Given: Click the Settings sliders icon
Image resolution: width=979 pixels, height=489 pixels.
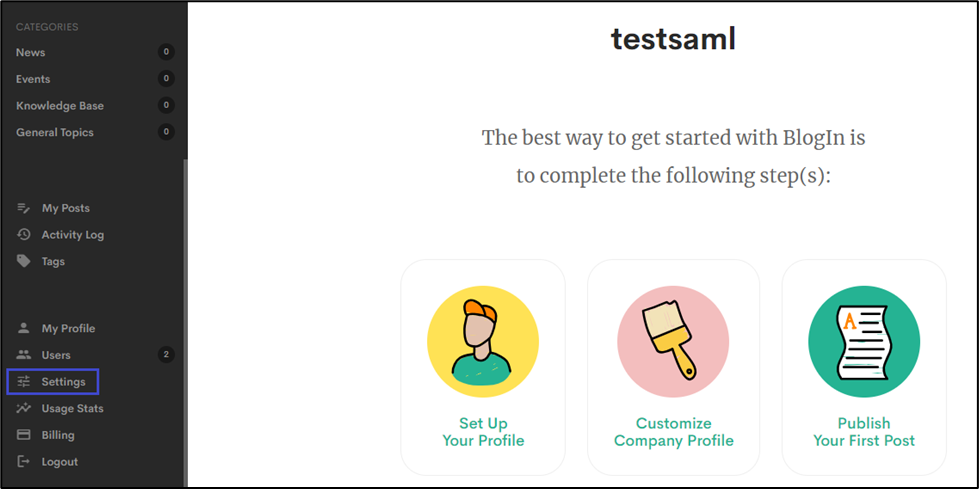Looking at the screenshot, I should pyautogui.click(x=24, y=382).
